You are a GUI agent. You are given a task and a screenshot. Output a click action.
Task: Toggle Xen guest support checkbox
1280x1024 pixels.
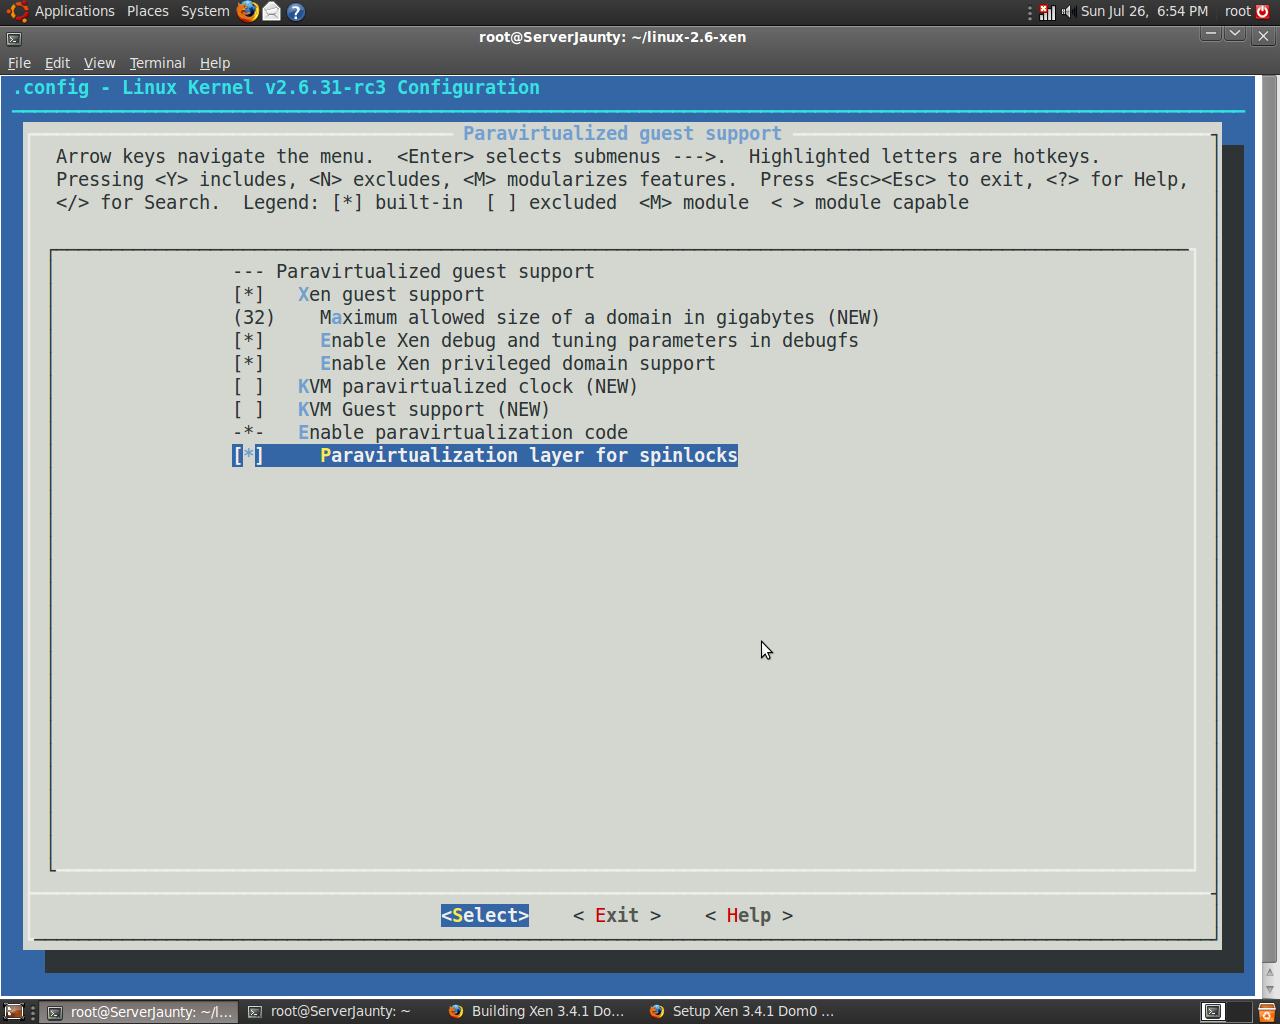pyautogui.click(x=249, y=295)
